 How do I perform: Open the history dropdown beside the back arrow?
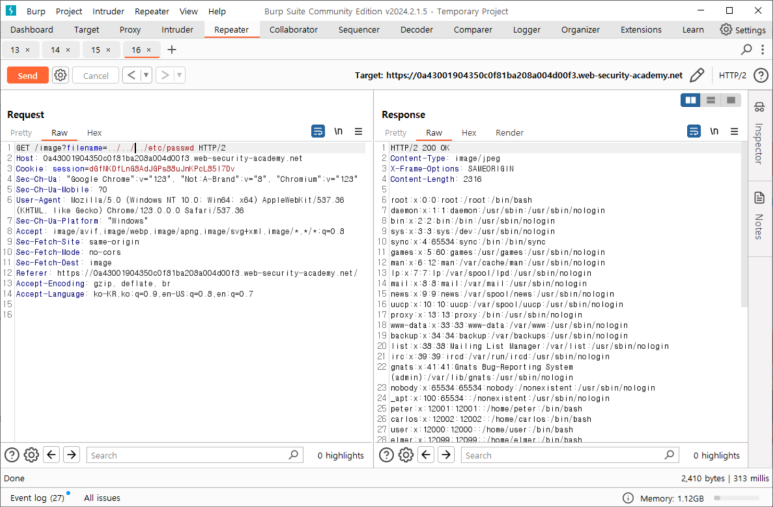146,75
